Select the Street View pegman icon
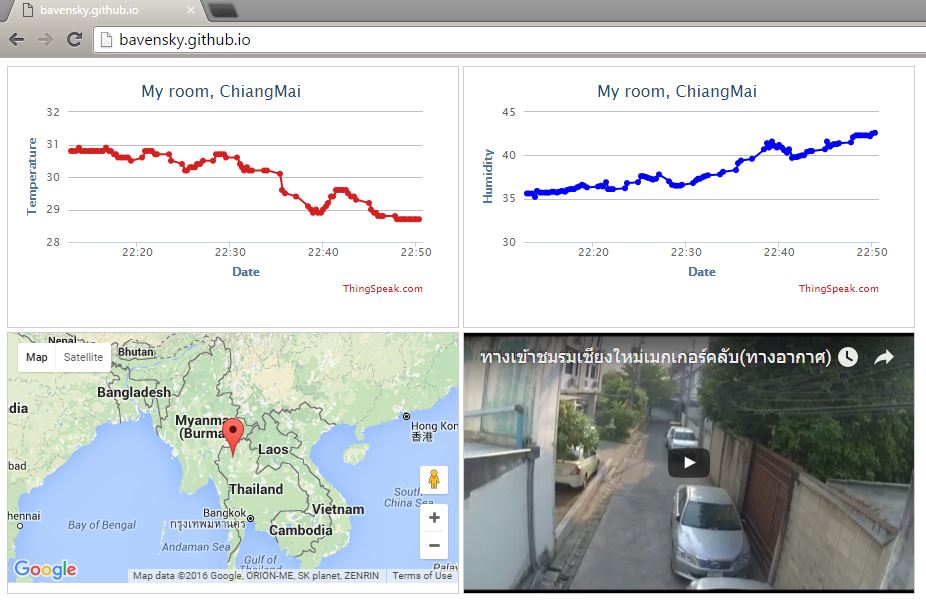This screenshot has width=926, height=607. click(434, 479)
